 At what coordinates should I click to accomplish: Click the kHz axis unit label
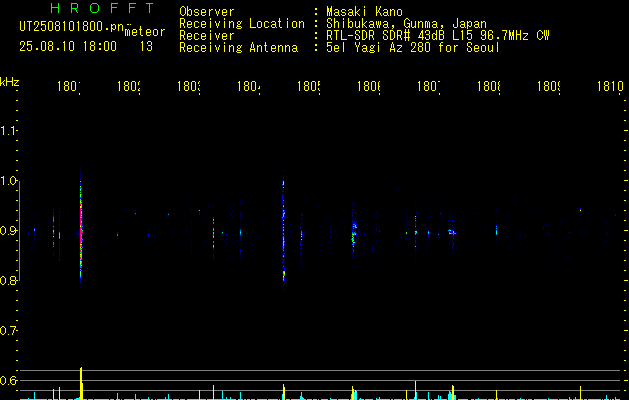tap(10, 82)
